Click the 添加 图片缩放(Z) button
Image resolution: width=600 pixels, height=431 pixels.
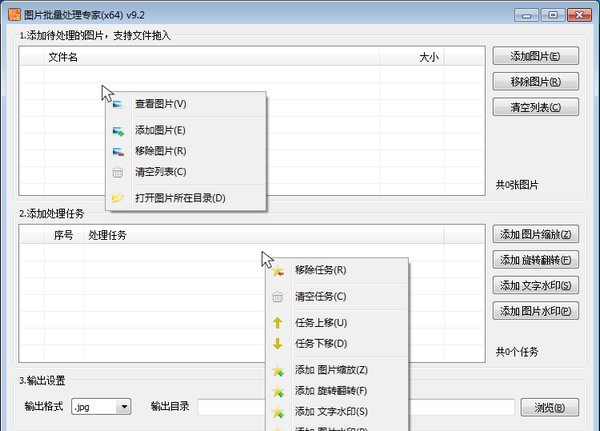click(x=535, y=234)
